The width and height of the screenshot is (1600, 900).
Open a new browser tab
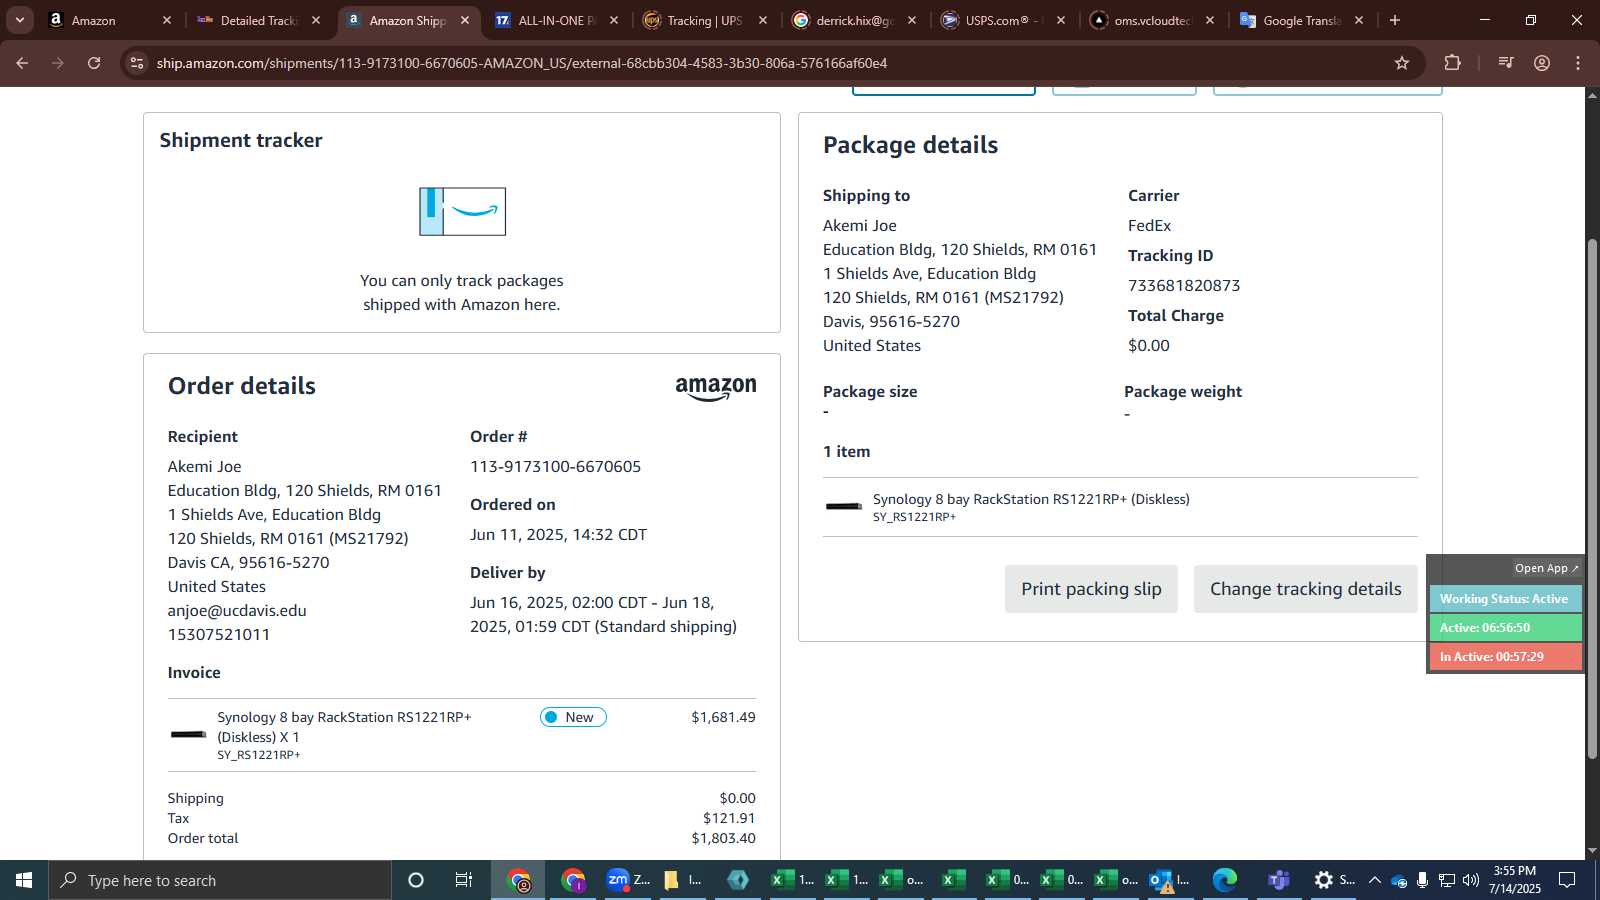tap(1395, 20)
